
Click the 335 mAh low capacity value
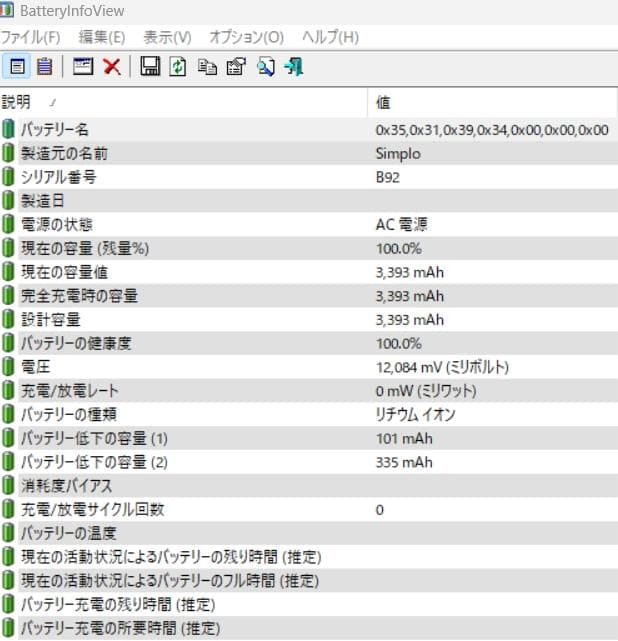point(404,462)
